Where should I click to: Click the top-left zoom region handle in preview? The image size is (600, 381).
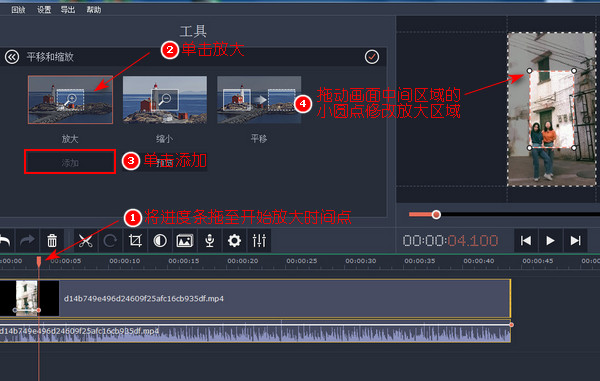point(529,71)
